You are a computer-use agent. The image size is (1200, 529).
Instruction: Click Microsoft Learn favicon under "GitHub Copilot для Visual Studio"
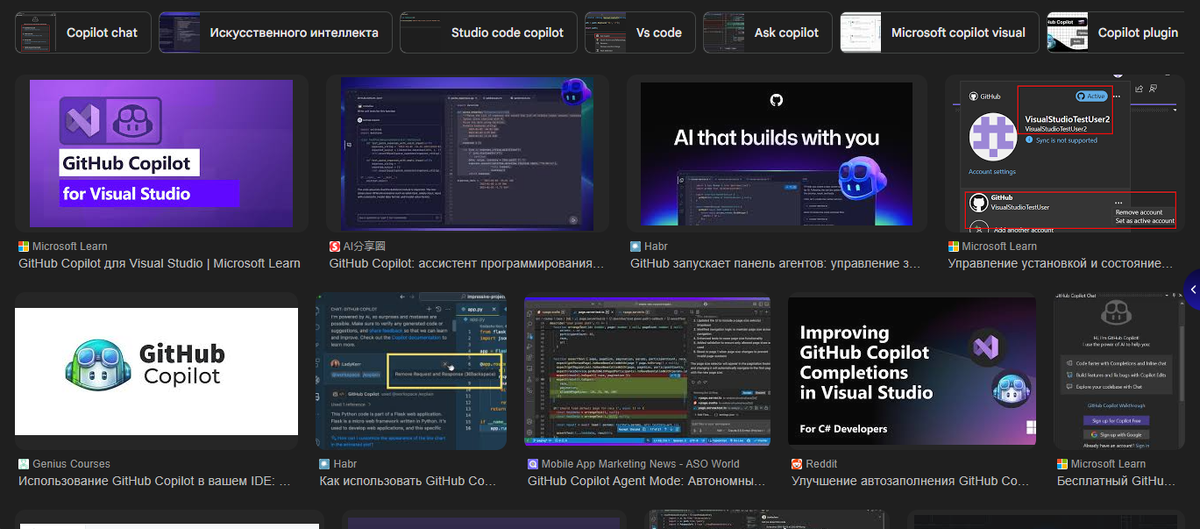coord(23,246)
